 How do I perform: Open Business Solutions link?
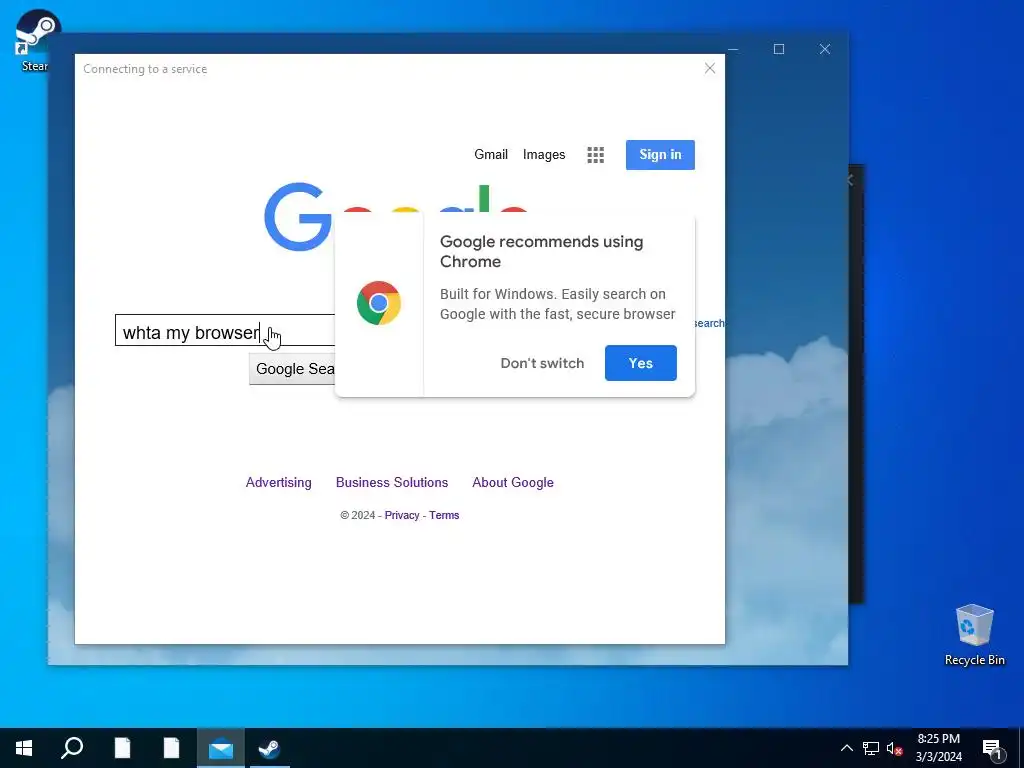(392, 483)
